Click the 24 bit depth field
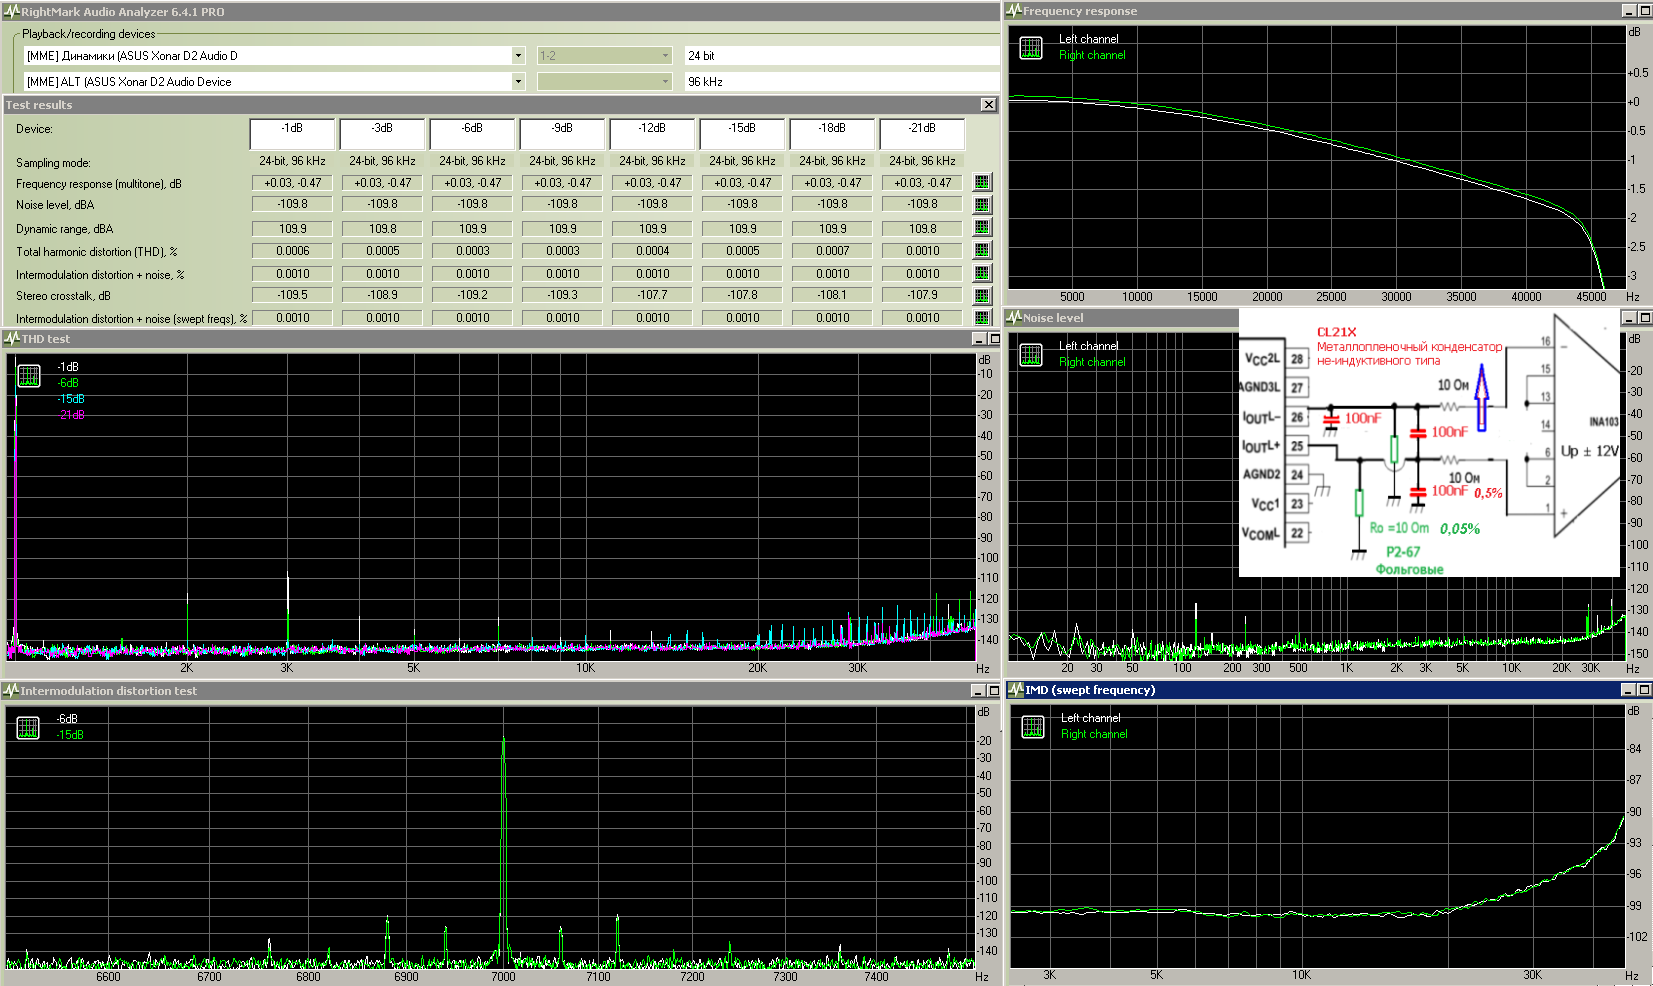This screenshot has height=986, width=1653. pyautogui.click(x=841, y=56)
